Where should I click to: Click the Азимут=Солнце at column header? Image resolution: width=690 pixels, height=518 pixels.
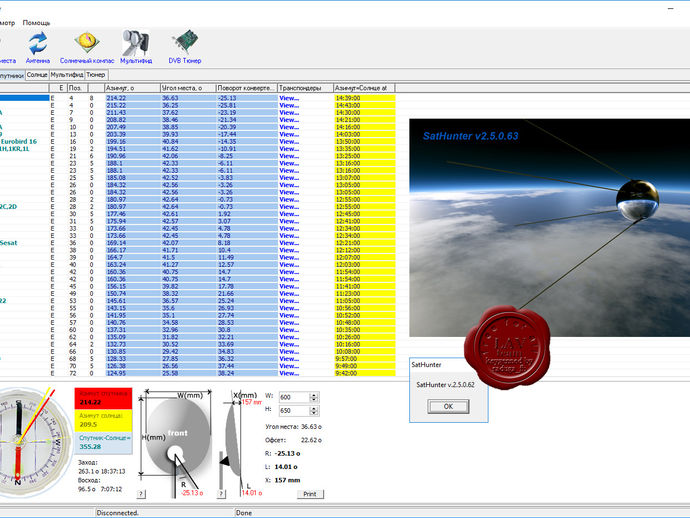click(x=364, y=88)
